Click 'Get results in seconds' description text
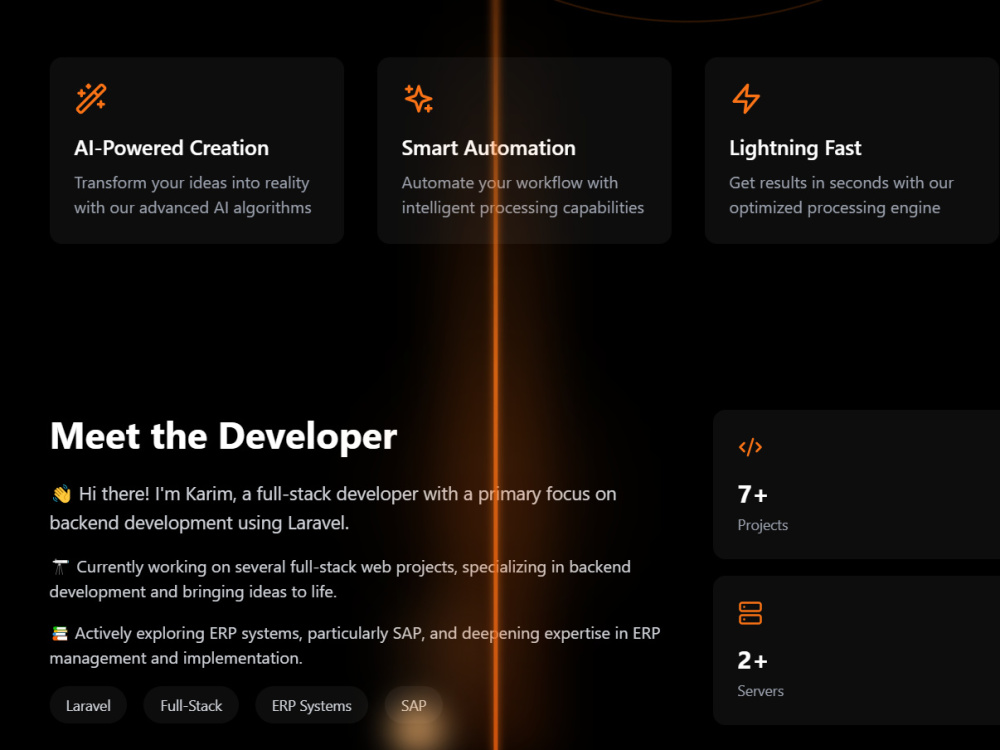The width and height of the screenshot is (1000, 750). [841, 195]
